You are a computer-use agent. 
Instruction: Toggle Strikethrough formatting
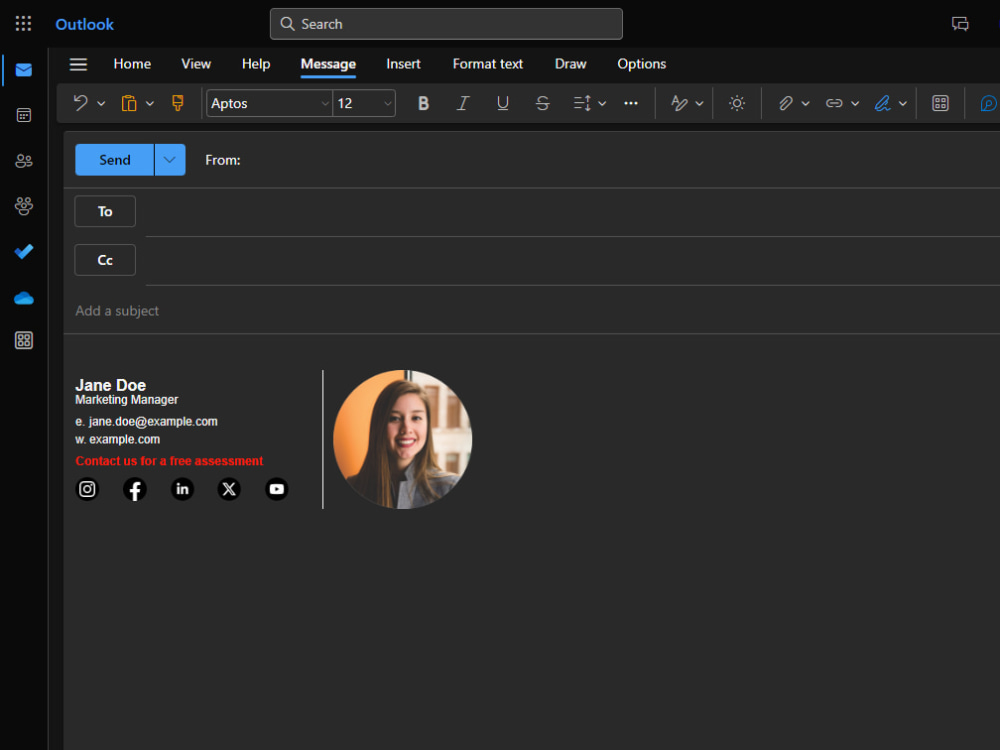pos(542,103)
